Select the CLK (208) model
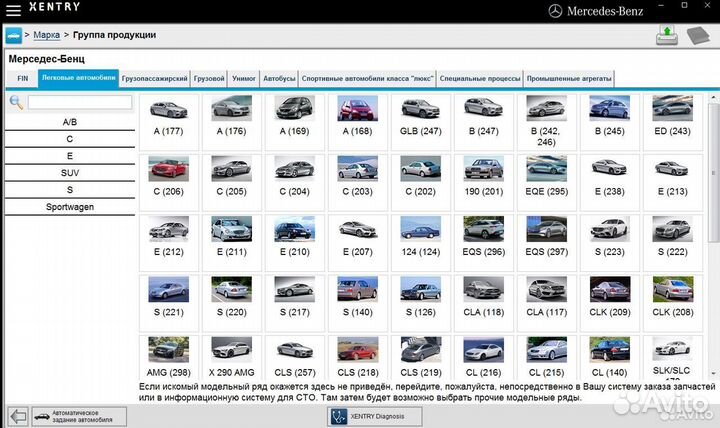Viewport: 720px width, 428px height. [672, 303]
